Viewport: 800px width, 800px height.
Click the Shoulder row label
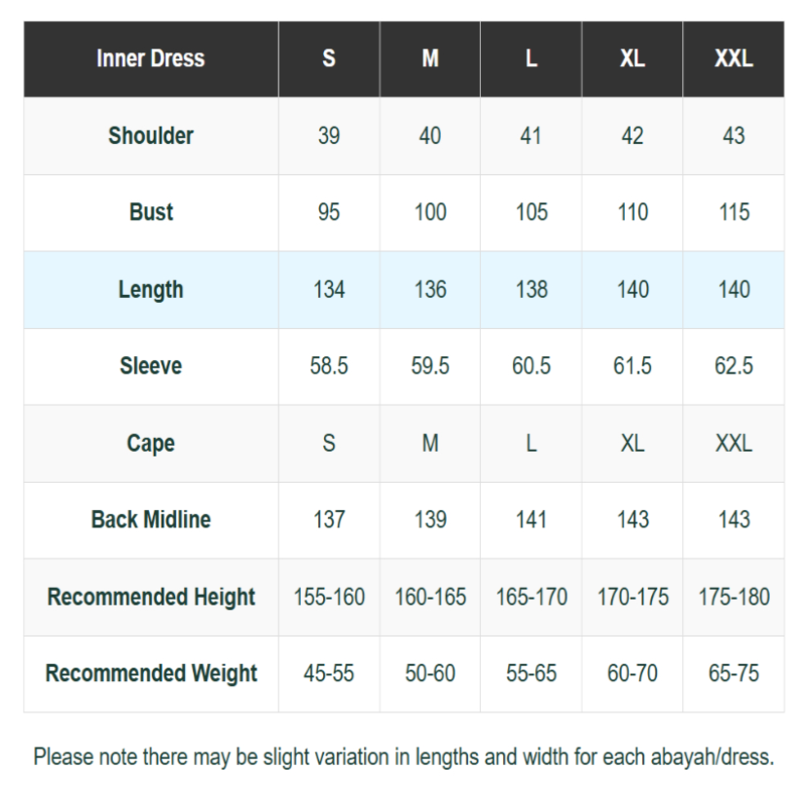click(x=150, y=136)
